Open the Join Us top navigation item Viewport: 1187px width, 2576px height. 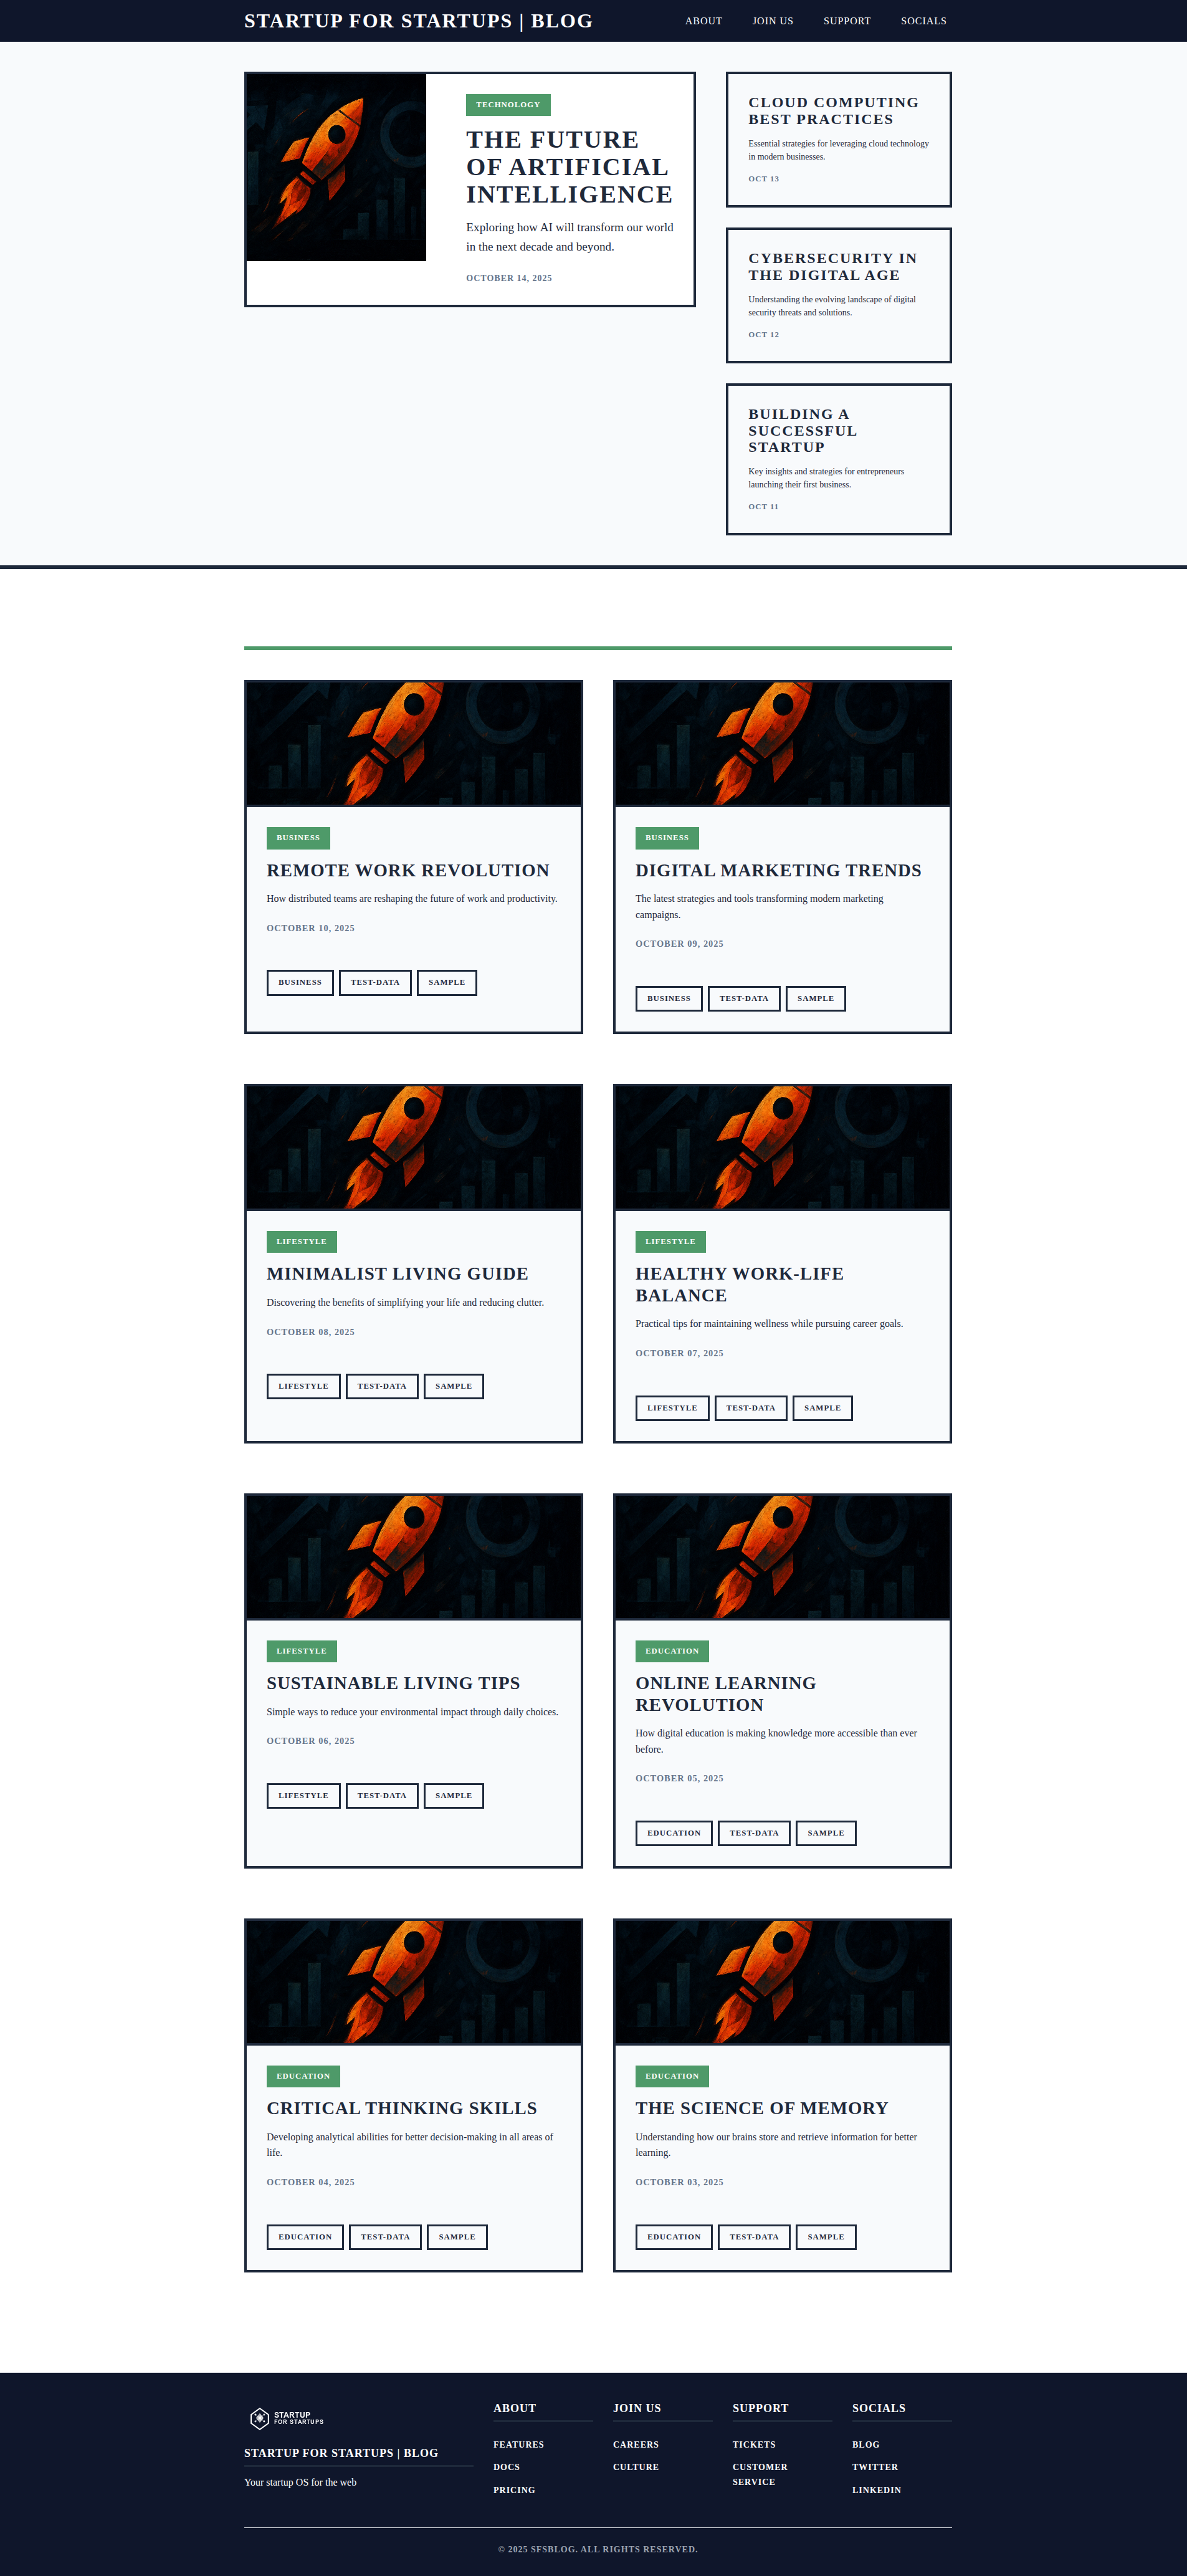click(772, 21)
